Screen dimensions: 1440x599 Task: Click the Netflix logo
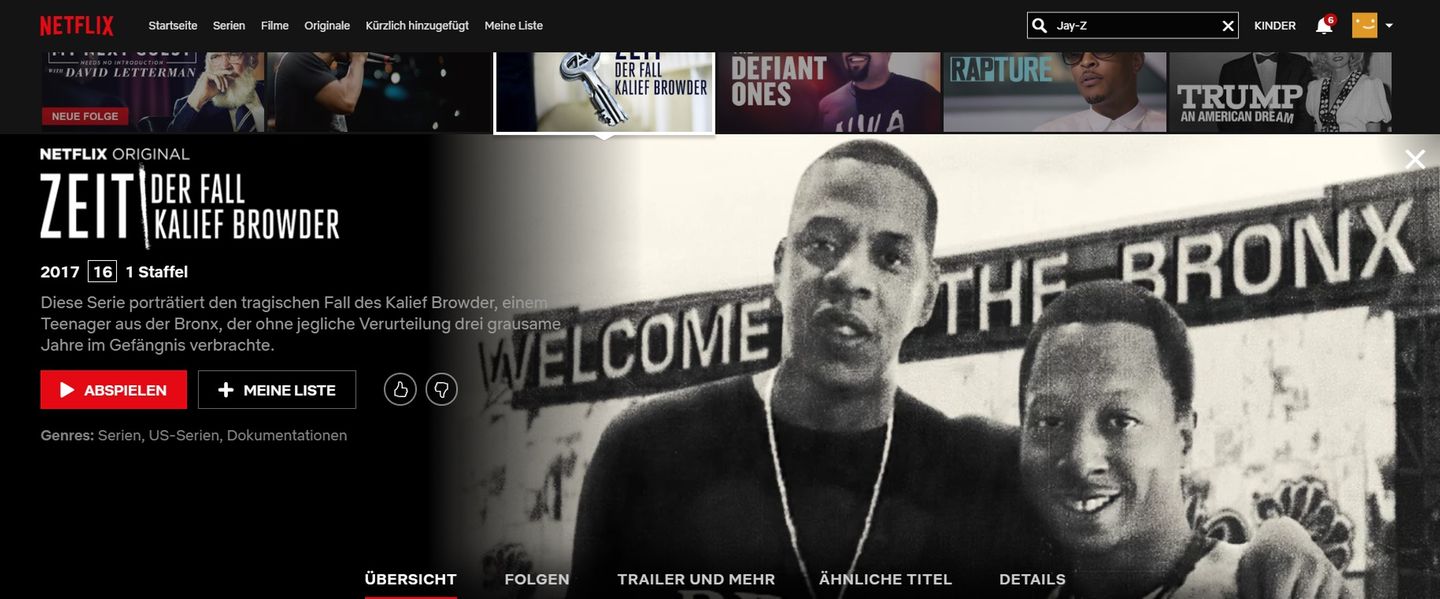[77, 25]
